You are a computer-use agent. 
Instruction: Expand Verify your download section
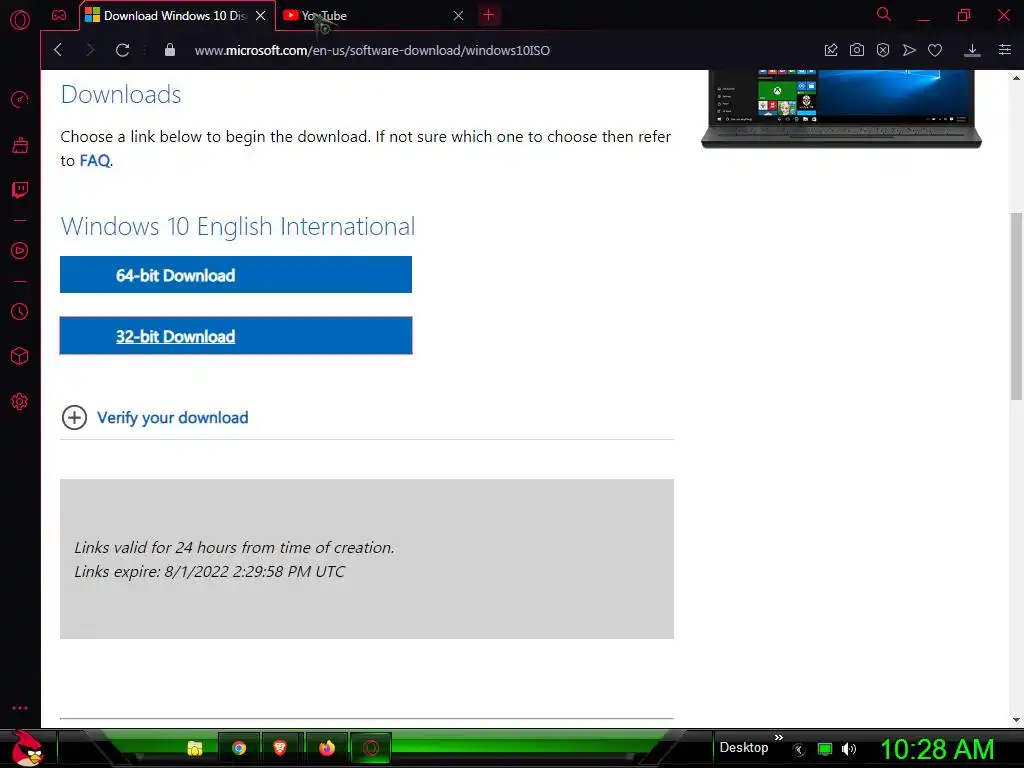[74, 417]
